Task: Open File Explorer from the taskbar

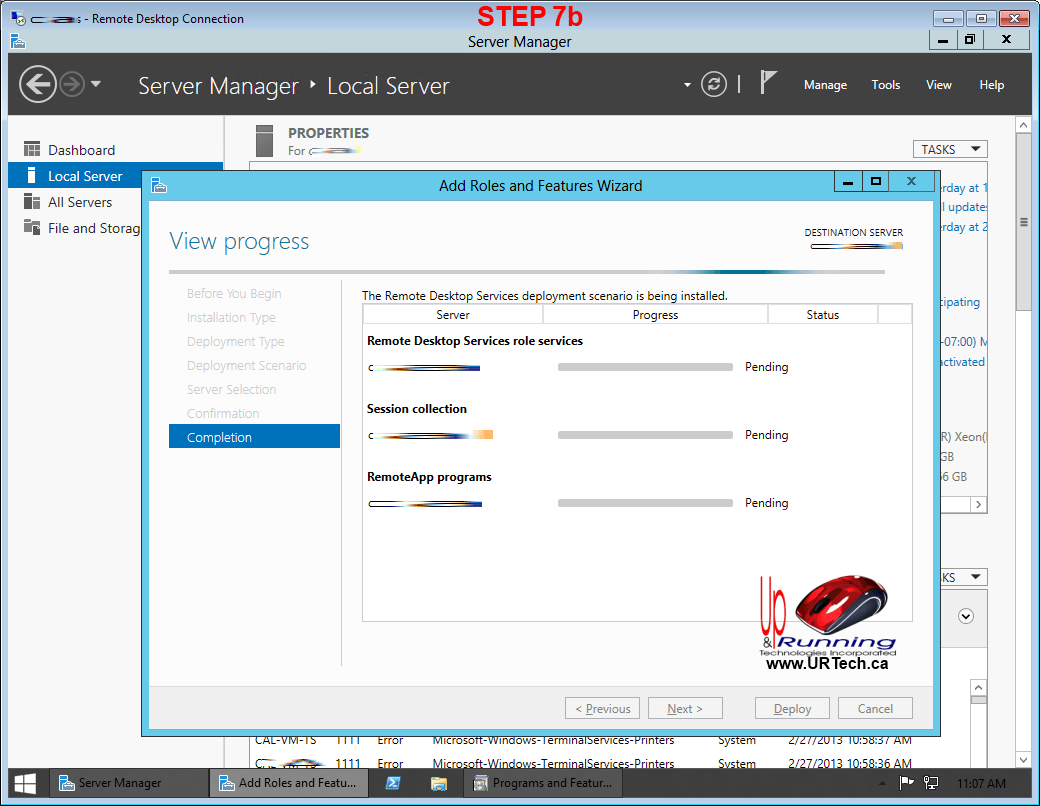Action: 438,783
